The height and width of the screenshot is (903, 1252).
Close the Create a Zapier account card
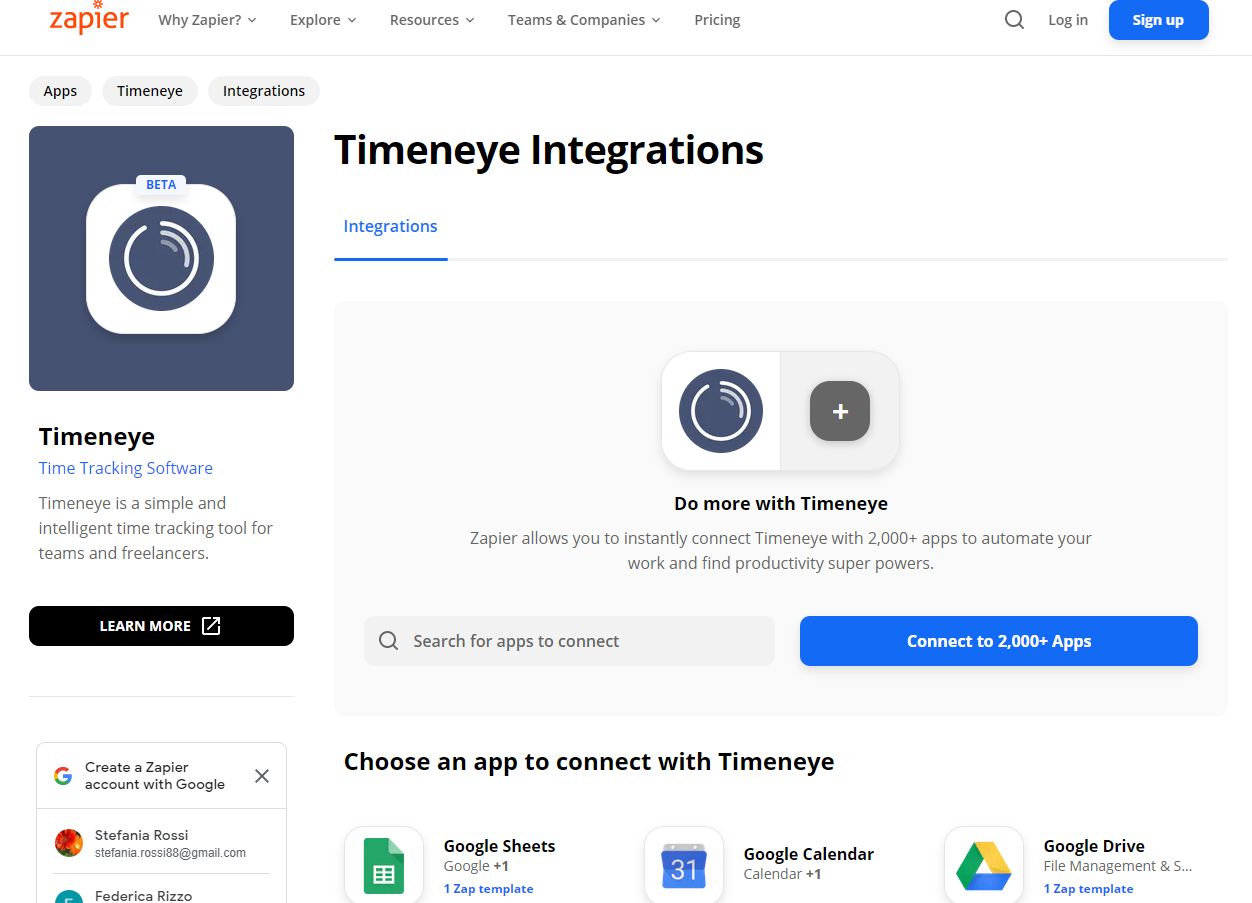(262, 776)
